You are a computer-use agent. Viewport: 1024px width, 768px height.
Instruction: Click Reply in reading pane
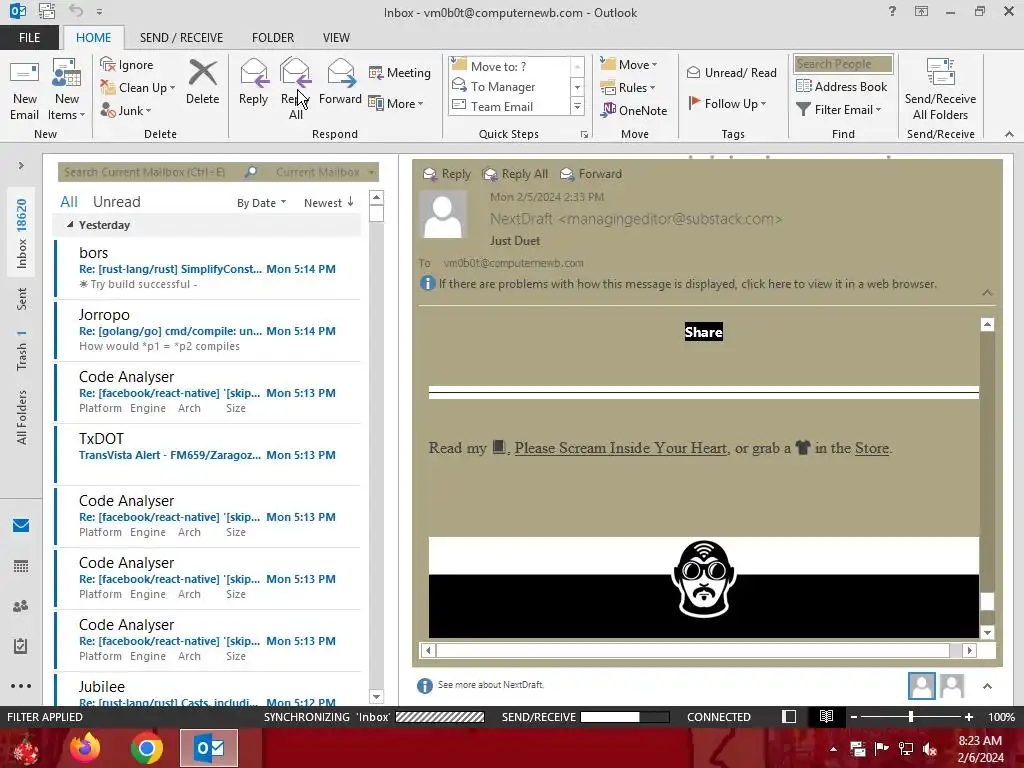447,174
